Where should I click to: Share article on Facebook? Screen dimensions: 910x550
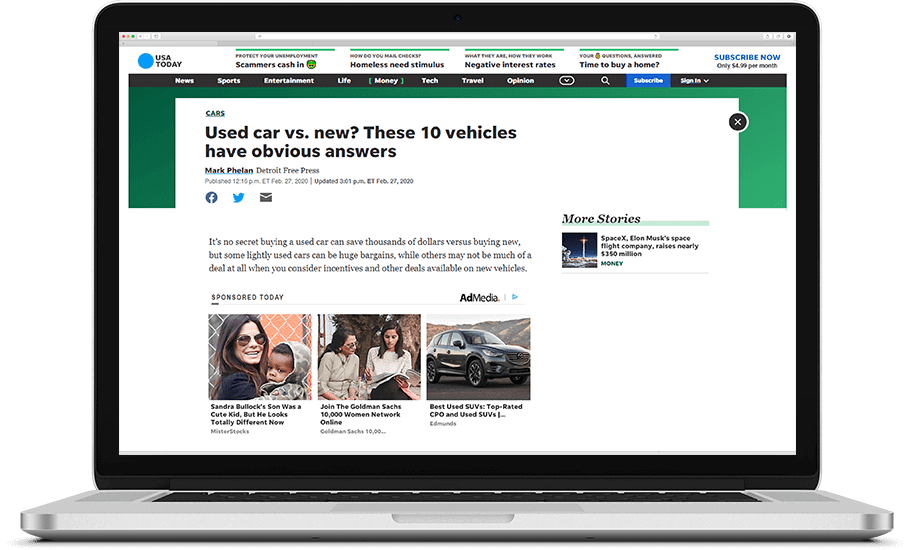[x=211, y=198]
